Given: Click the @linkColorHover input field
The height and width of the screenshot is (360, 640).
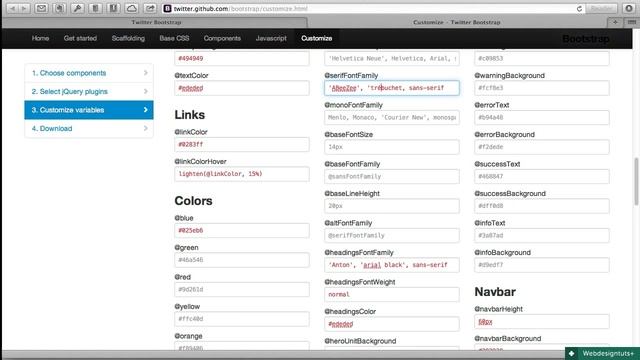Looking at the screenshot, I should 242,174.
